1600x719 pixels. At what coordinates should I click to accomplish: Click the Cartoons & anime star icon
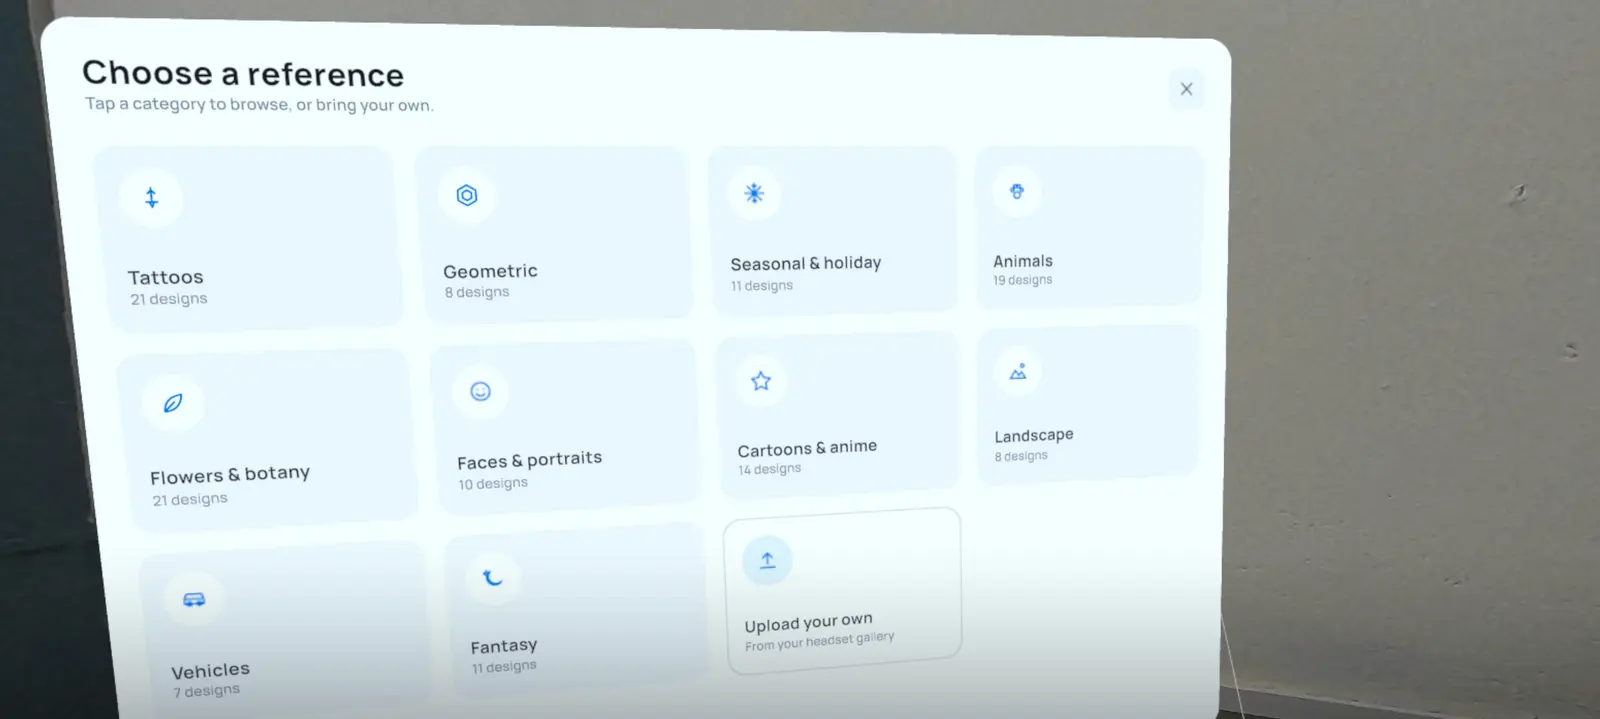pyautogui.click(x=761, y=381)
